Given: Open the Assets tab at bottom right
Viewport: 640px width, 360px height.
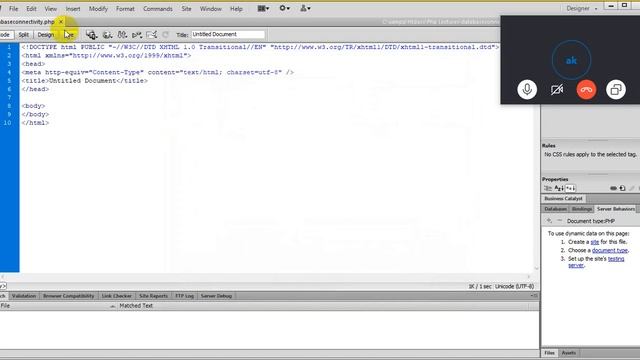Looking at the screenshot, I should (569, 353).
